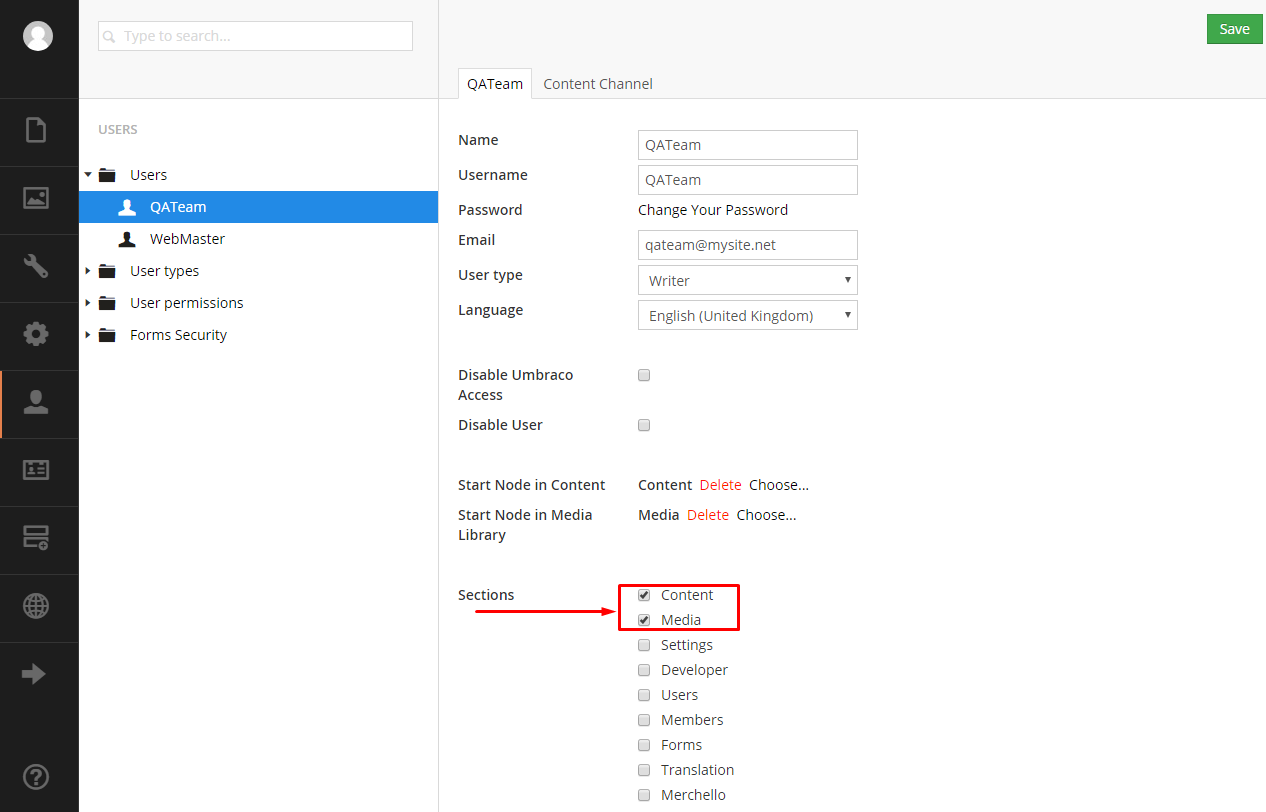
Task: Expand the User permissions folder
Action: point(88,303)
